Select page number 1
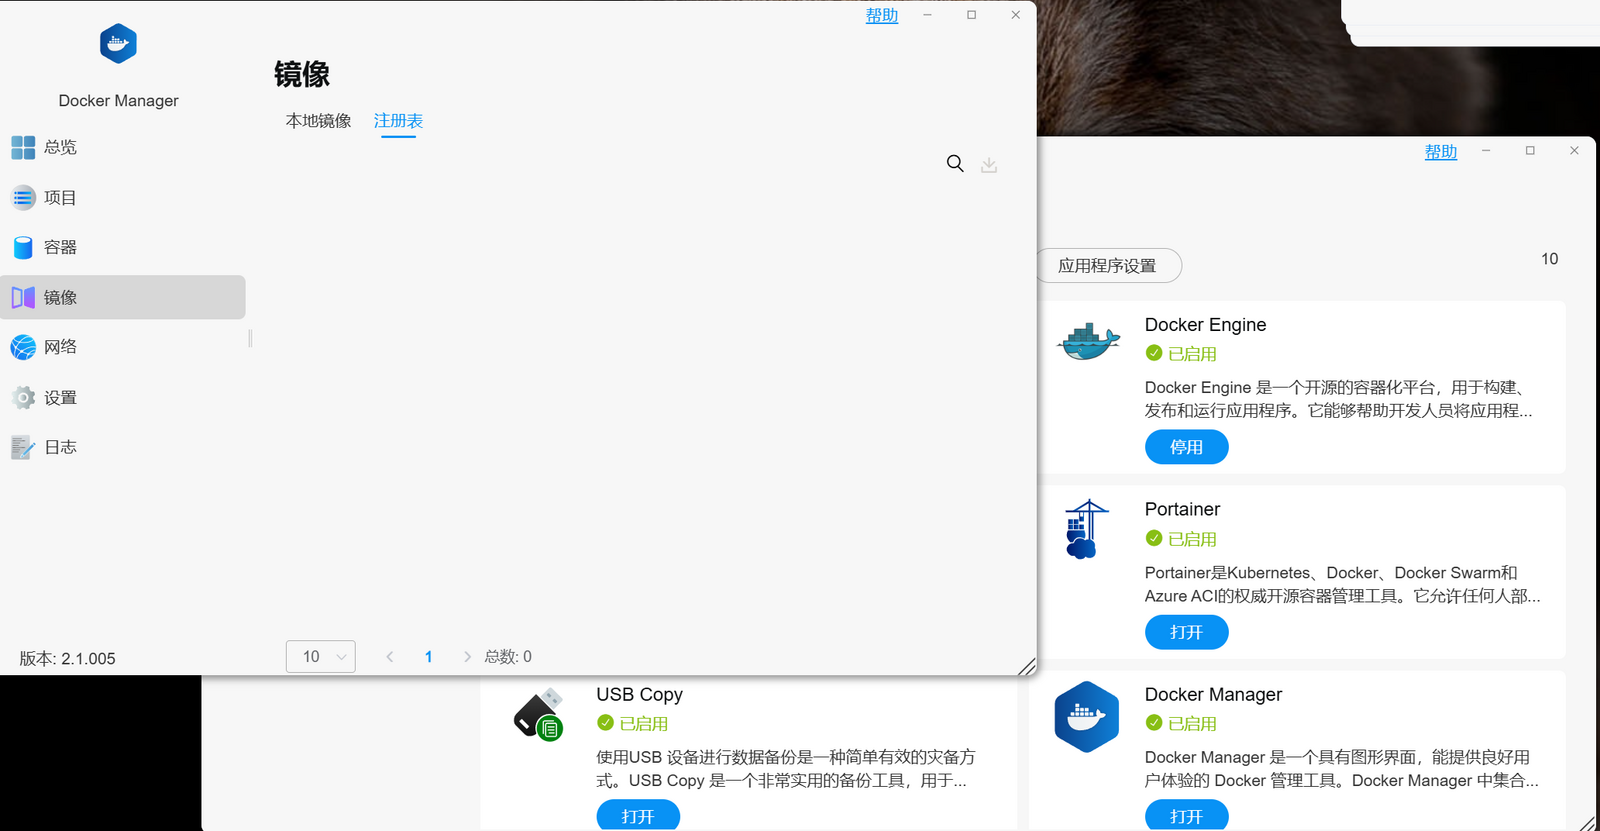Screen dimensions: 1600x831 [429, 657]
